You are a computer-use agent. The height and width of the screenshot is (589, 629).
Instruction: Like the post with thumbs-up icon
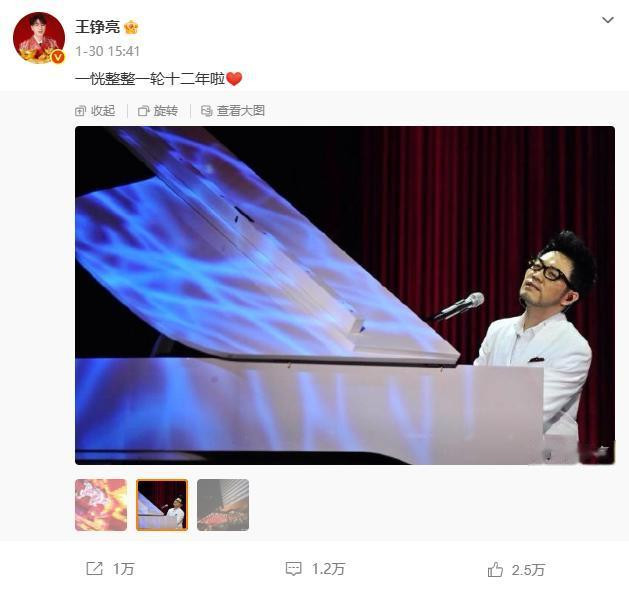495,569
